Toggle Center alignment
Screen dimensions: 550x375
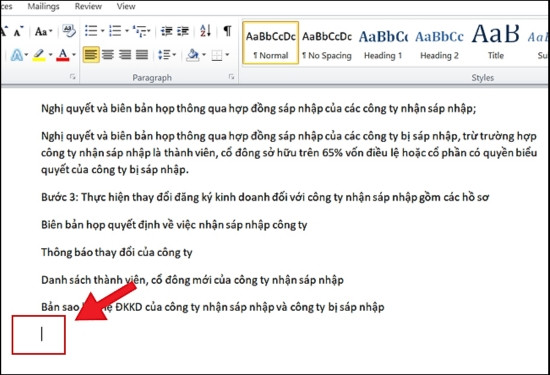coord(108,55)
